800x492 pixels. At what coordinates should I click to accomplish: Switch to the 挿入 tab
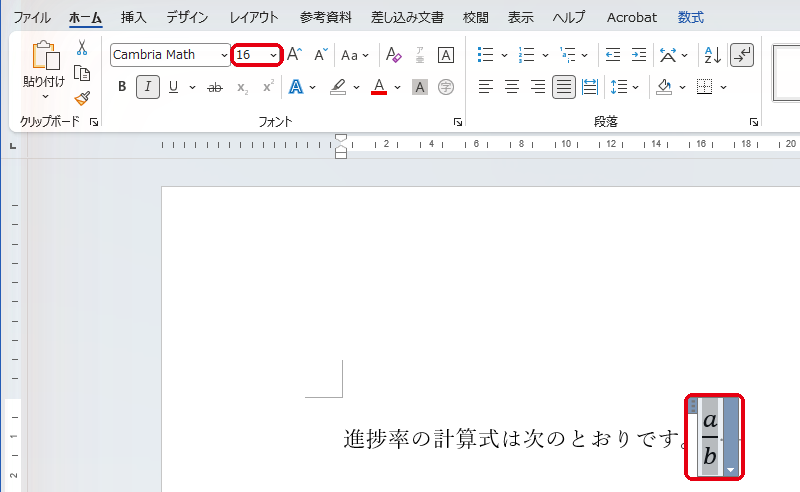134,17
